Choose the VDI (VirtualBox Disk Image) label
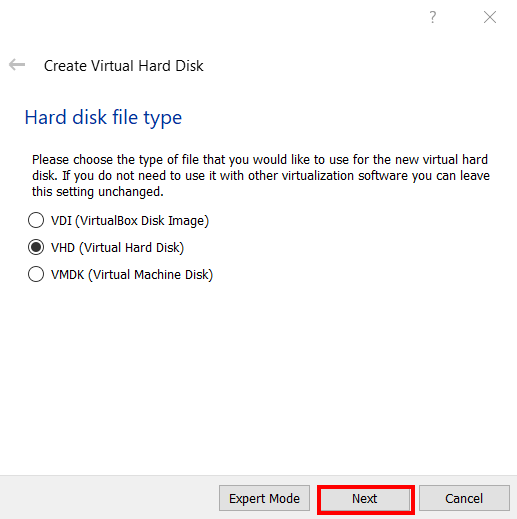Viewport: 517px width, 519px height. (130, 221)
